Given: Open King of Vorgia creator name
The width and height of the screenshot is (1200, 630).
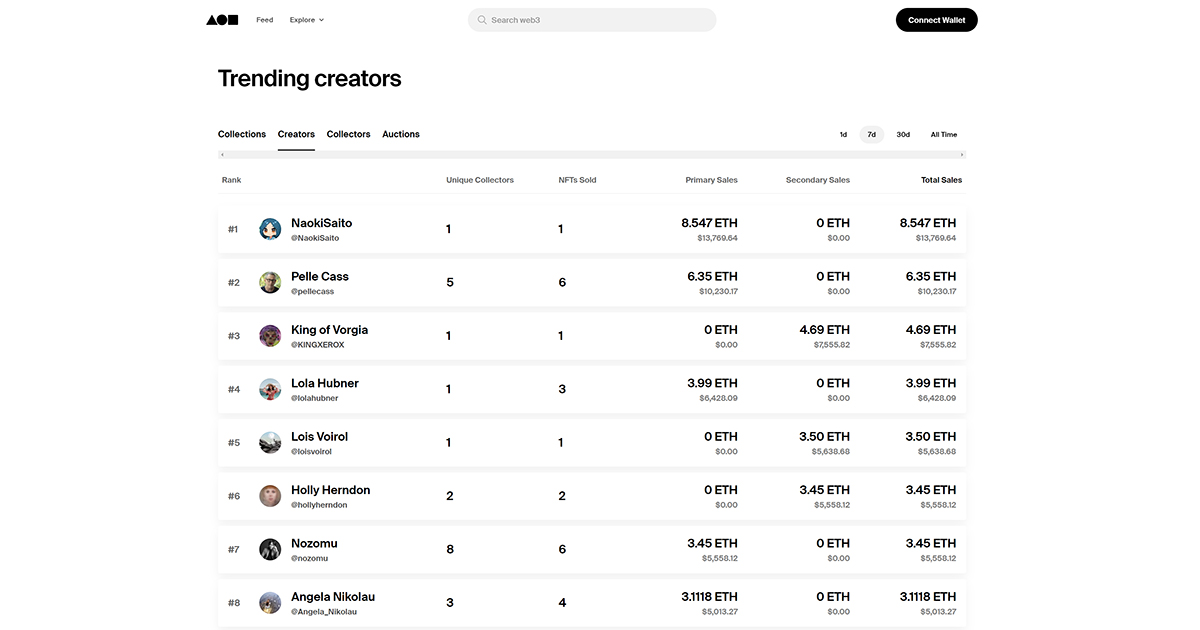Looking at the screenshot, I should pos(330,330).
